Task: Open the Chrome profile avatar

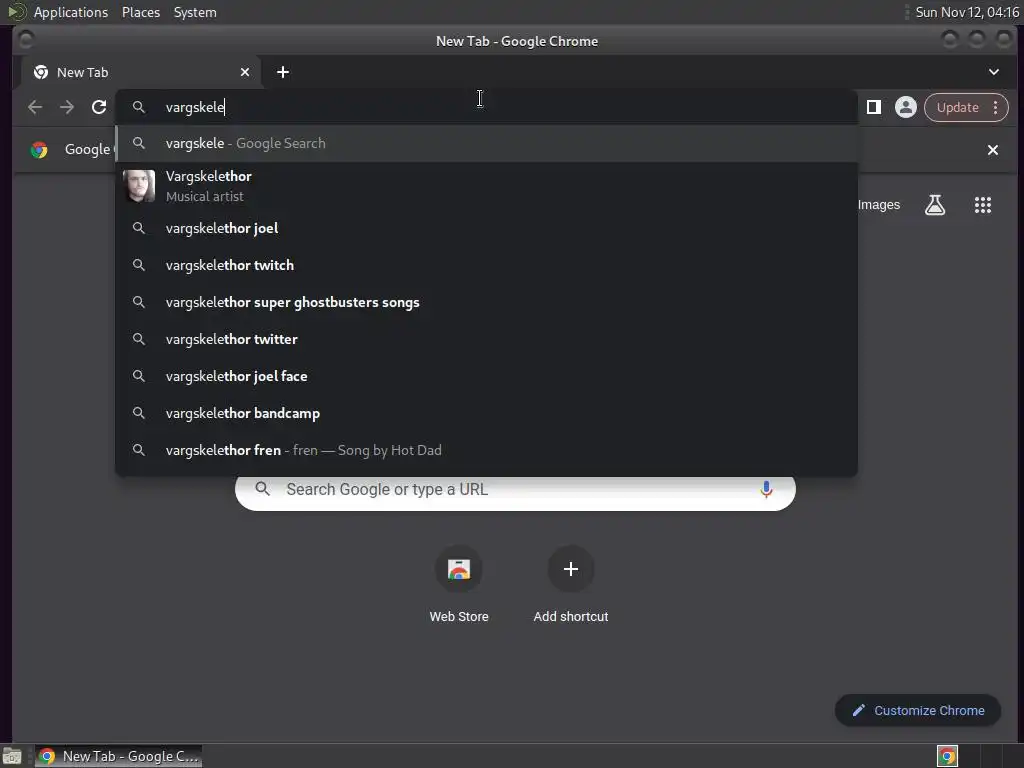Action: (x=906, y=107)
